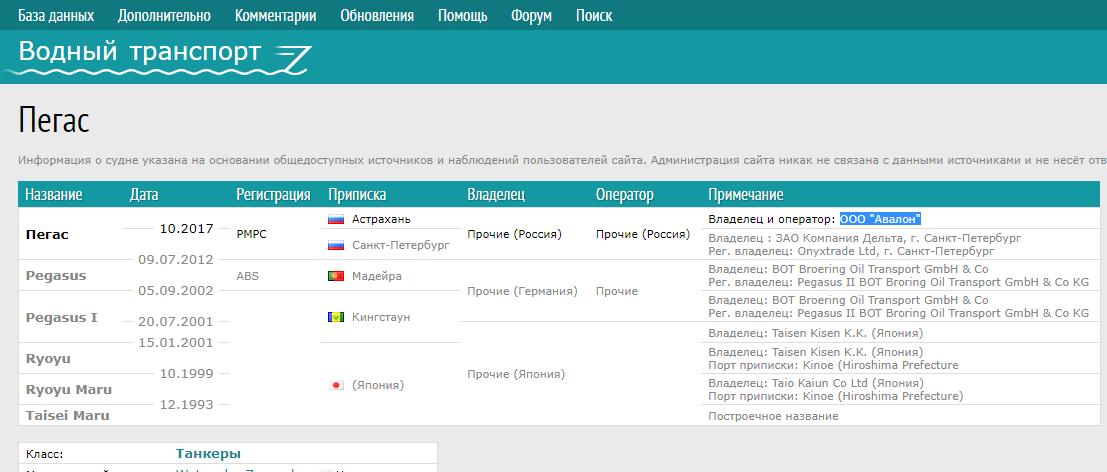
Task: Click the date 20.07.2001
Action: point(176,322)
